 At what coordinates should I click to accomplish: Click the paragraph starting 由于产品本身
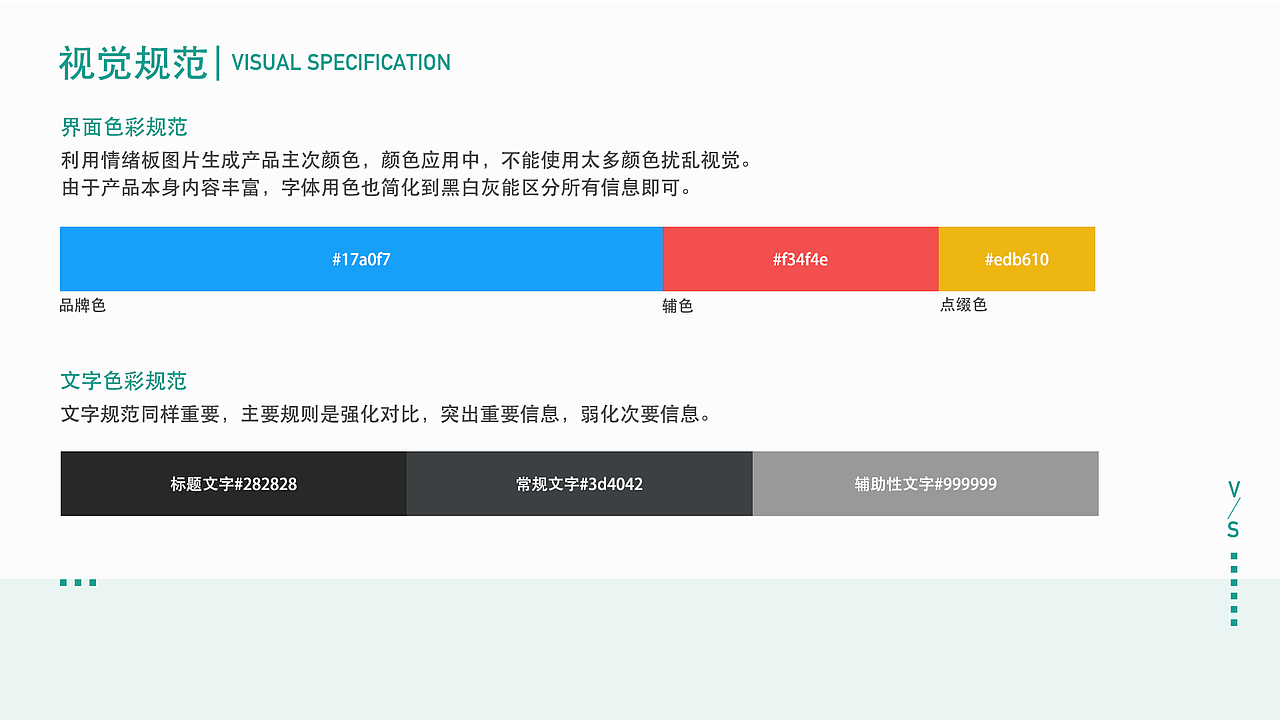(376, 187)
